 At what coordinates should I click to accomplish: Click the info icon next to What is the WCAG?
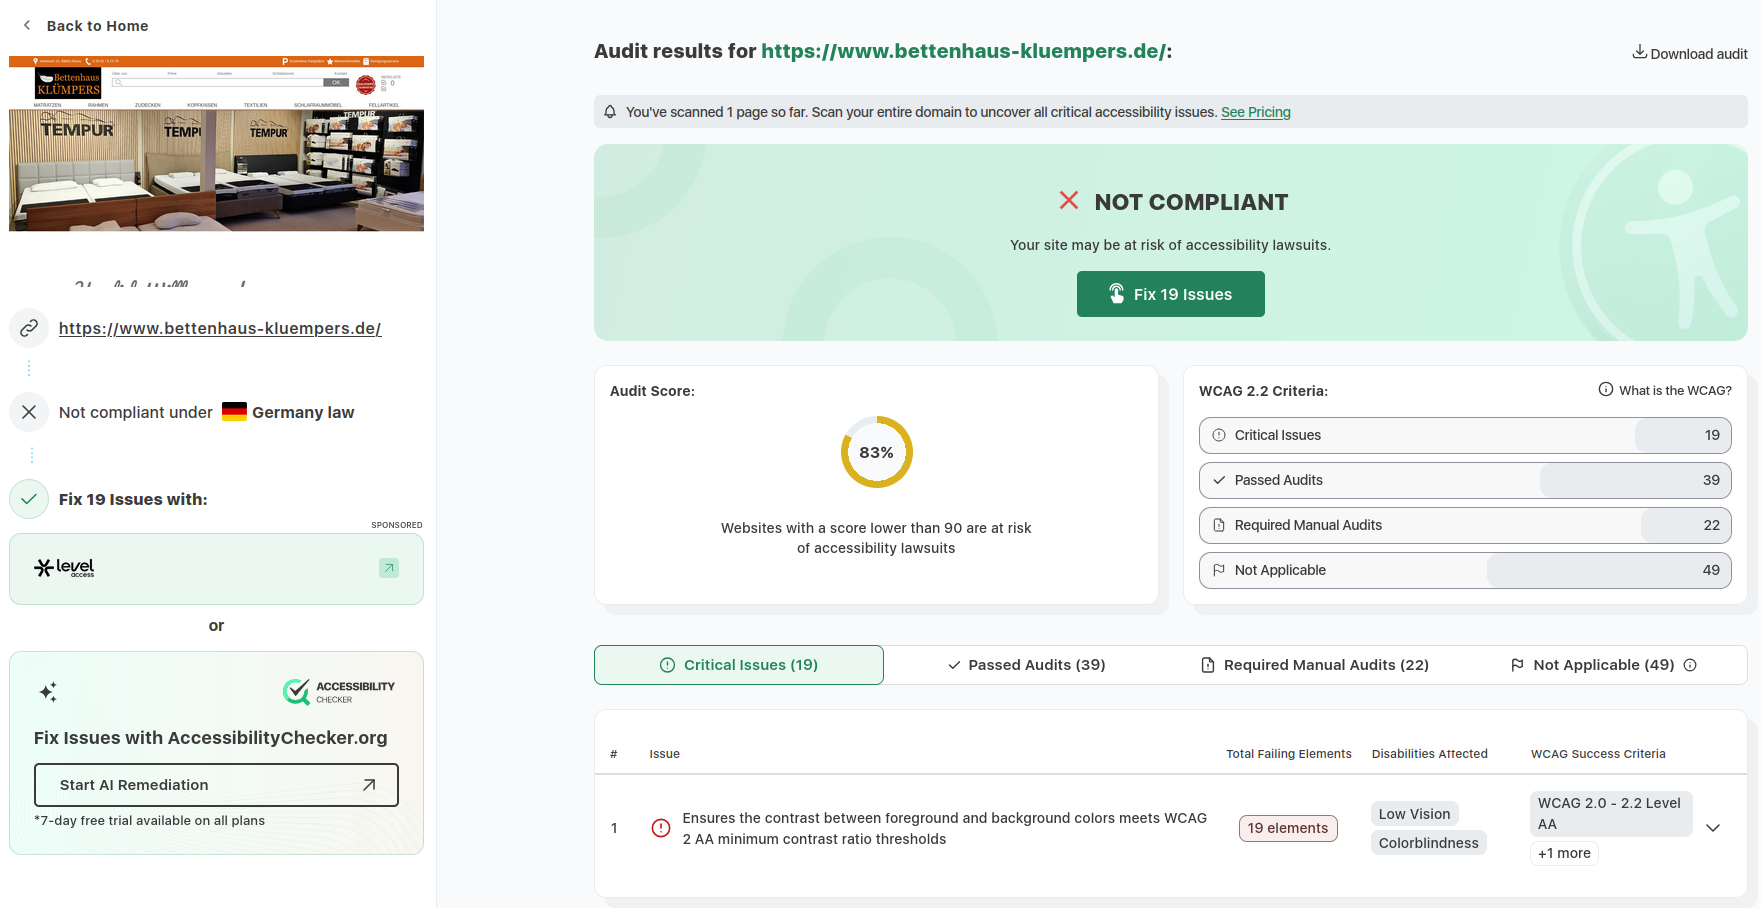1606,390
